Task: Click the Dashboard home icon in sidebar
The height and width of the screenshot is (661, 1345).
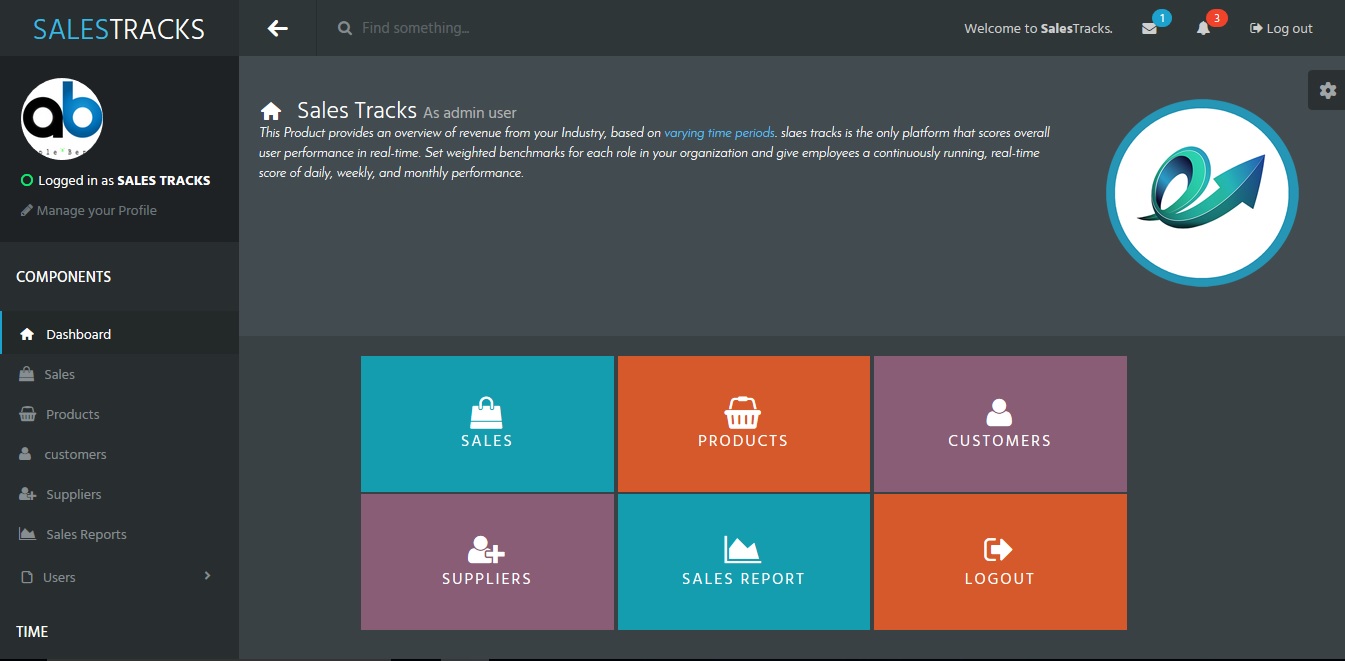Action: coord(27,334)
